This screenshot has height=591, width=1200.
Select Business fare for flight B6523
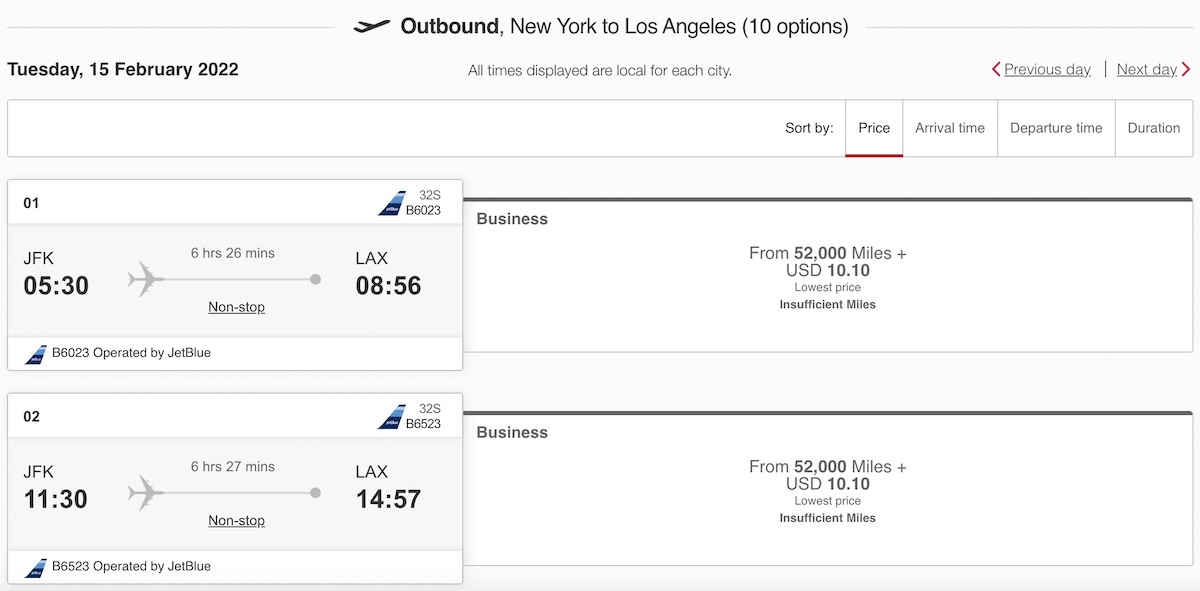[828, 489]
